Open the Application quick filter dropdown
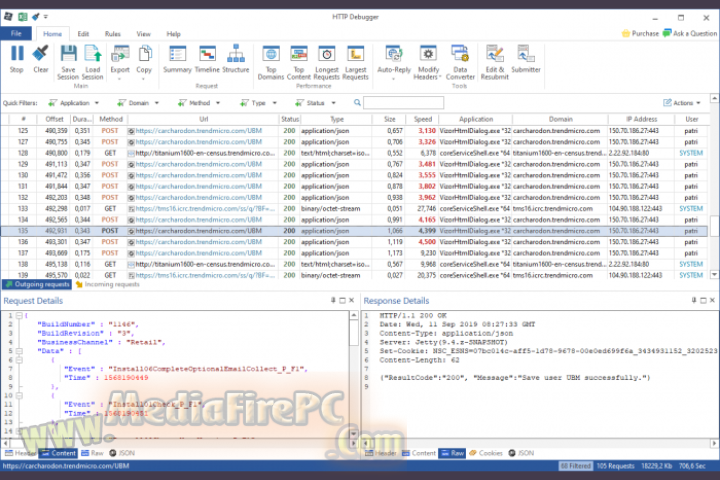The height and width of the screenshot is (480, 720). [73, 103]
